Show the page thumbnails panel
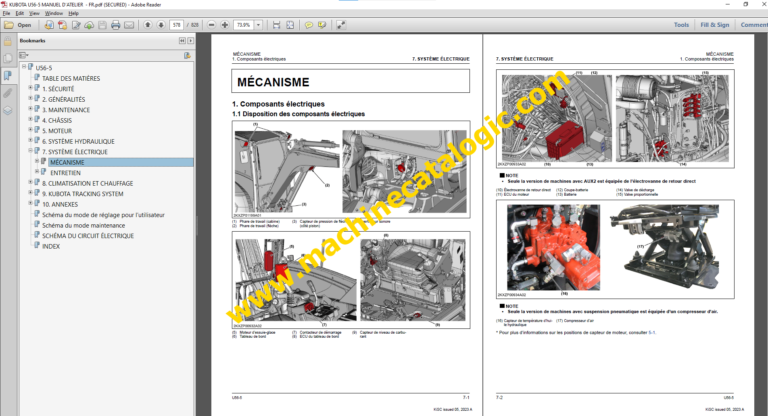Viewport: 768px width, 416px height. click(x=8, y=59)
